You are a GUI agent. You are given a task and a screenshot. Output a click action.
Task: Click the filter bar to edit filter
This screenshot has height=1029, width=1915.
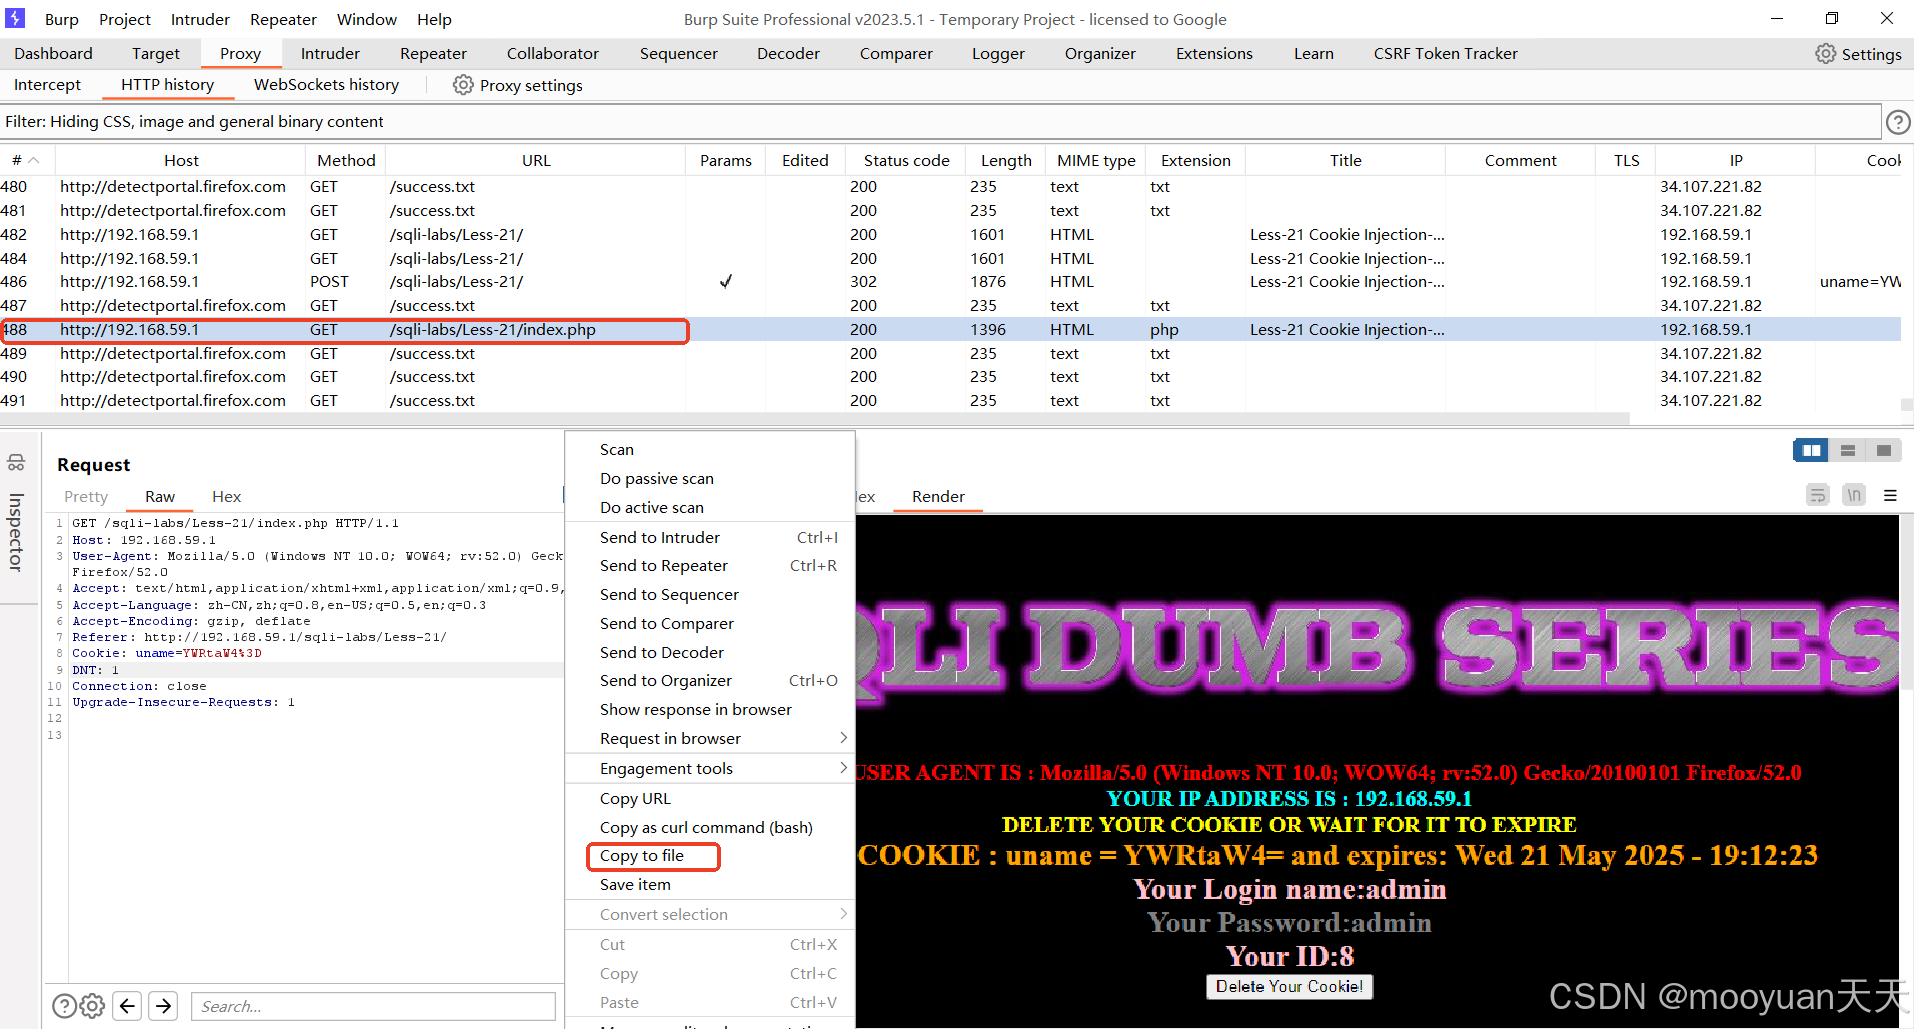(940, 122)
